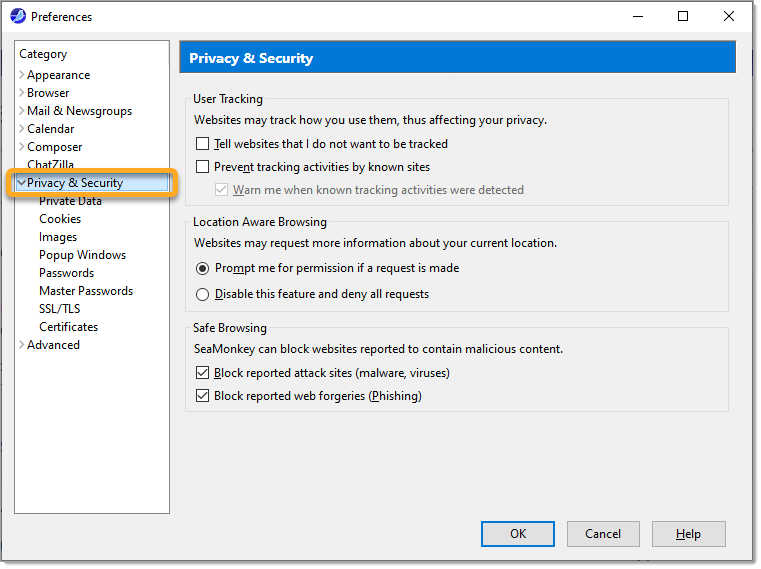Click the SeaMonkey icon in title bar
This screenshot has height=569, width=761.
pos(17,16)
